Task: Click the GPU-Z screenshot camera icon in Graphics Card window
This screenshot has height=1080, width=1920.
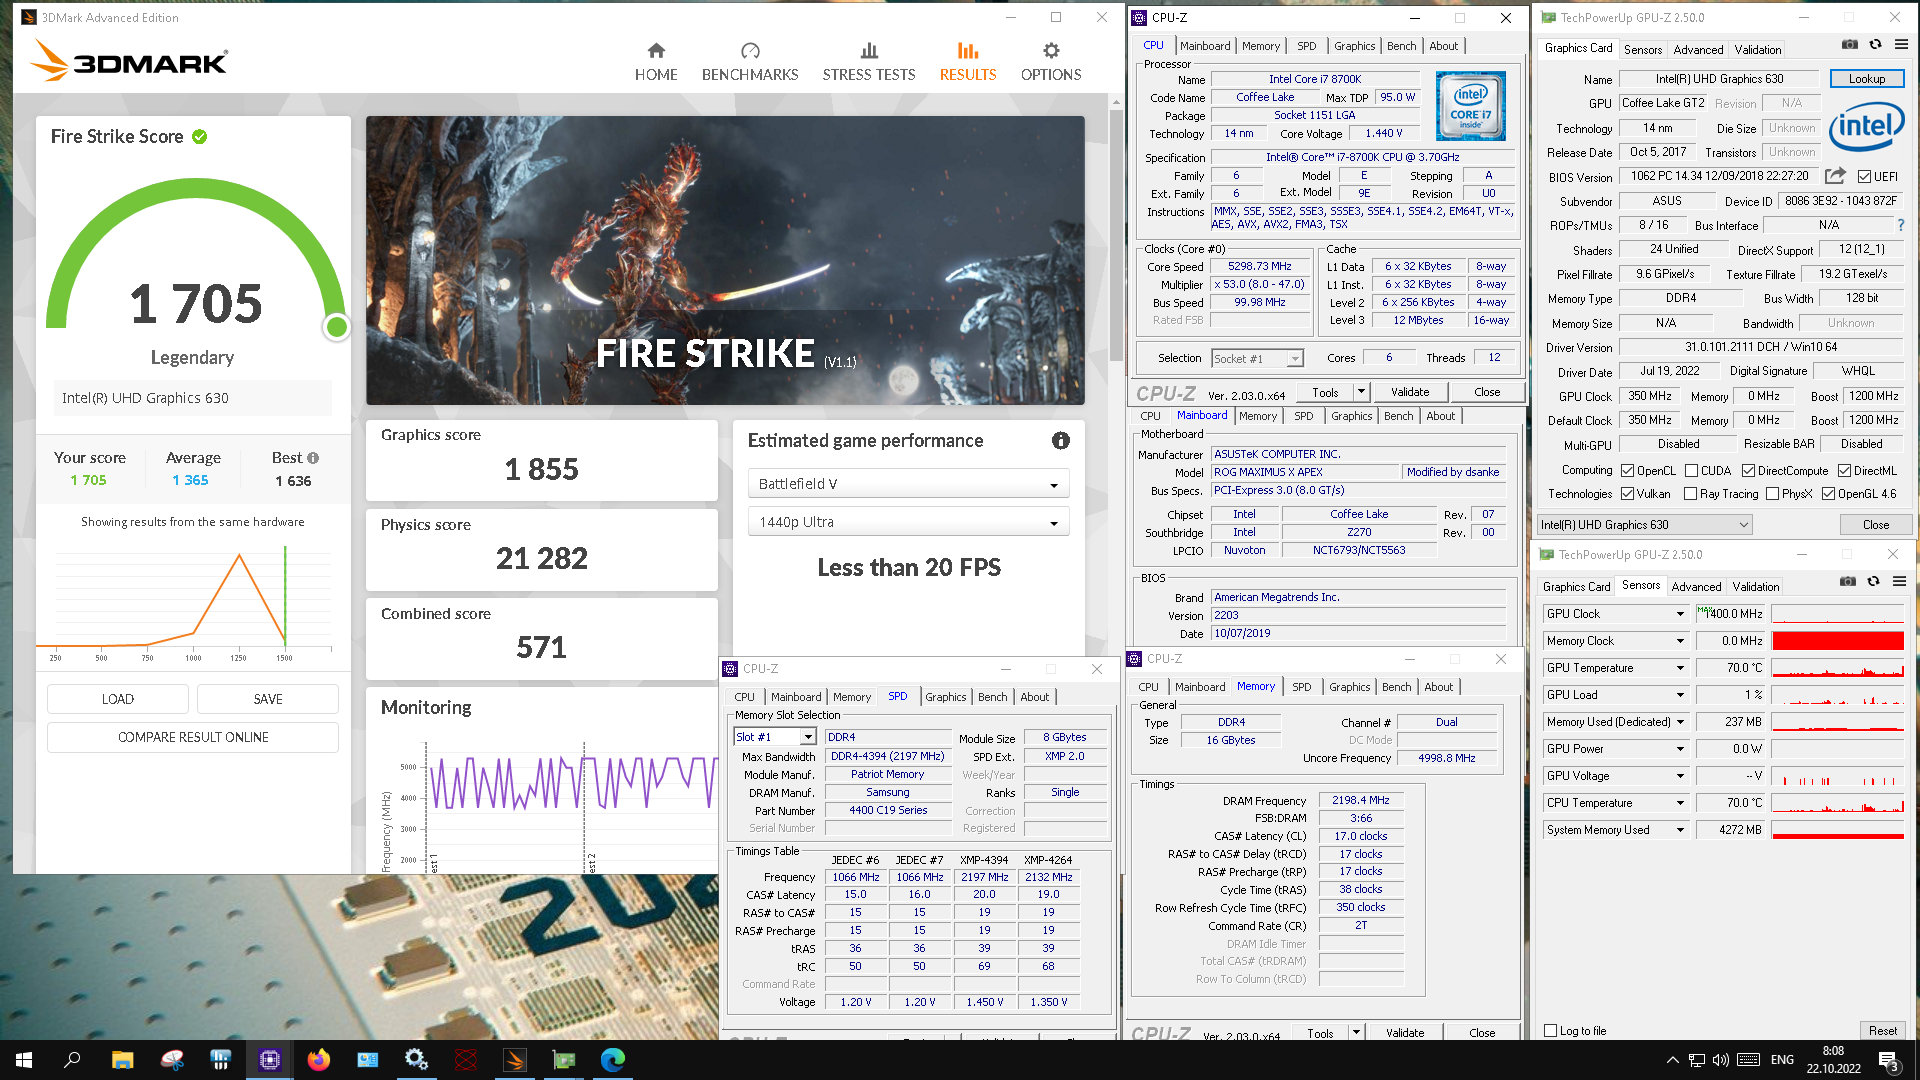Action: [x=1850, y=44]
